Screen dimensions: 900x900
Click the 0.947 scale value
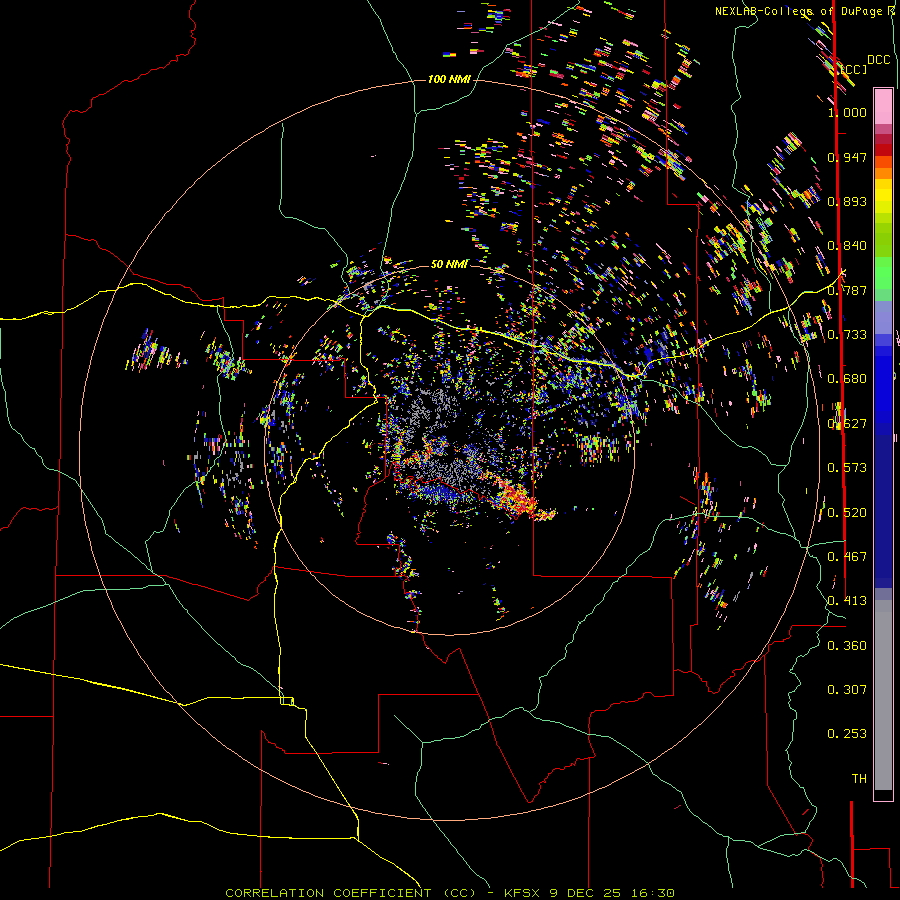[847, 157]
